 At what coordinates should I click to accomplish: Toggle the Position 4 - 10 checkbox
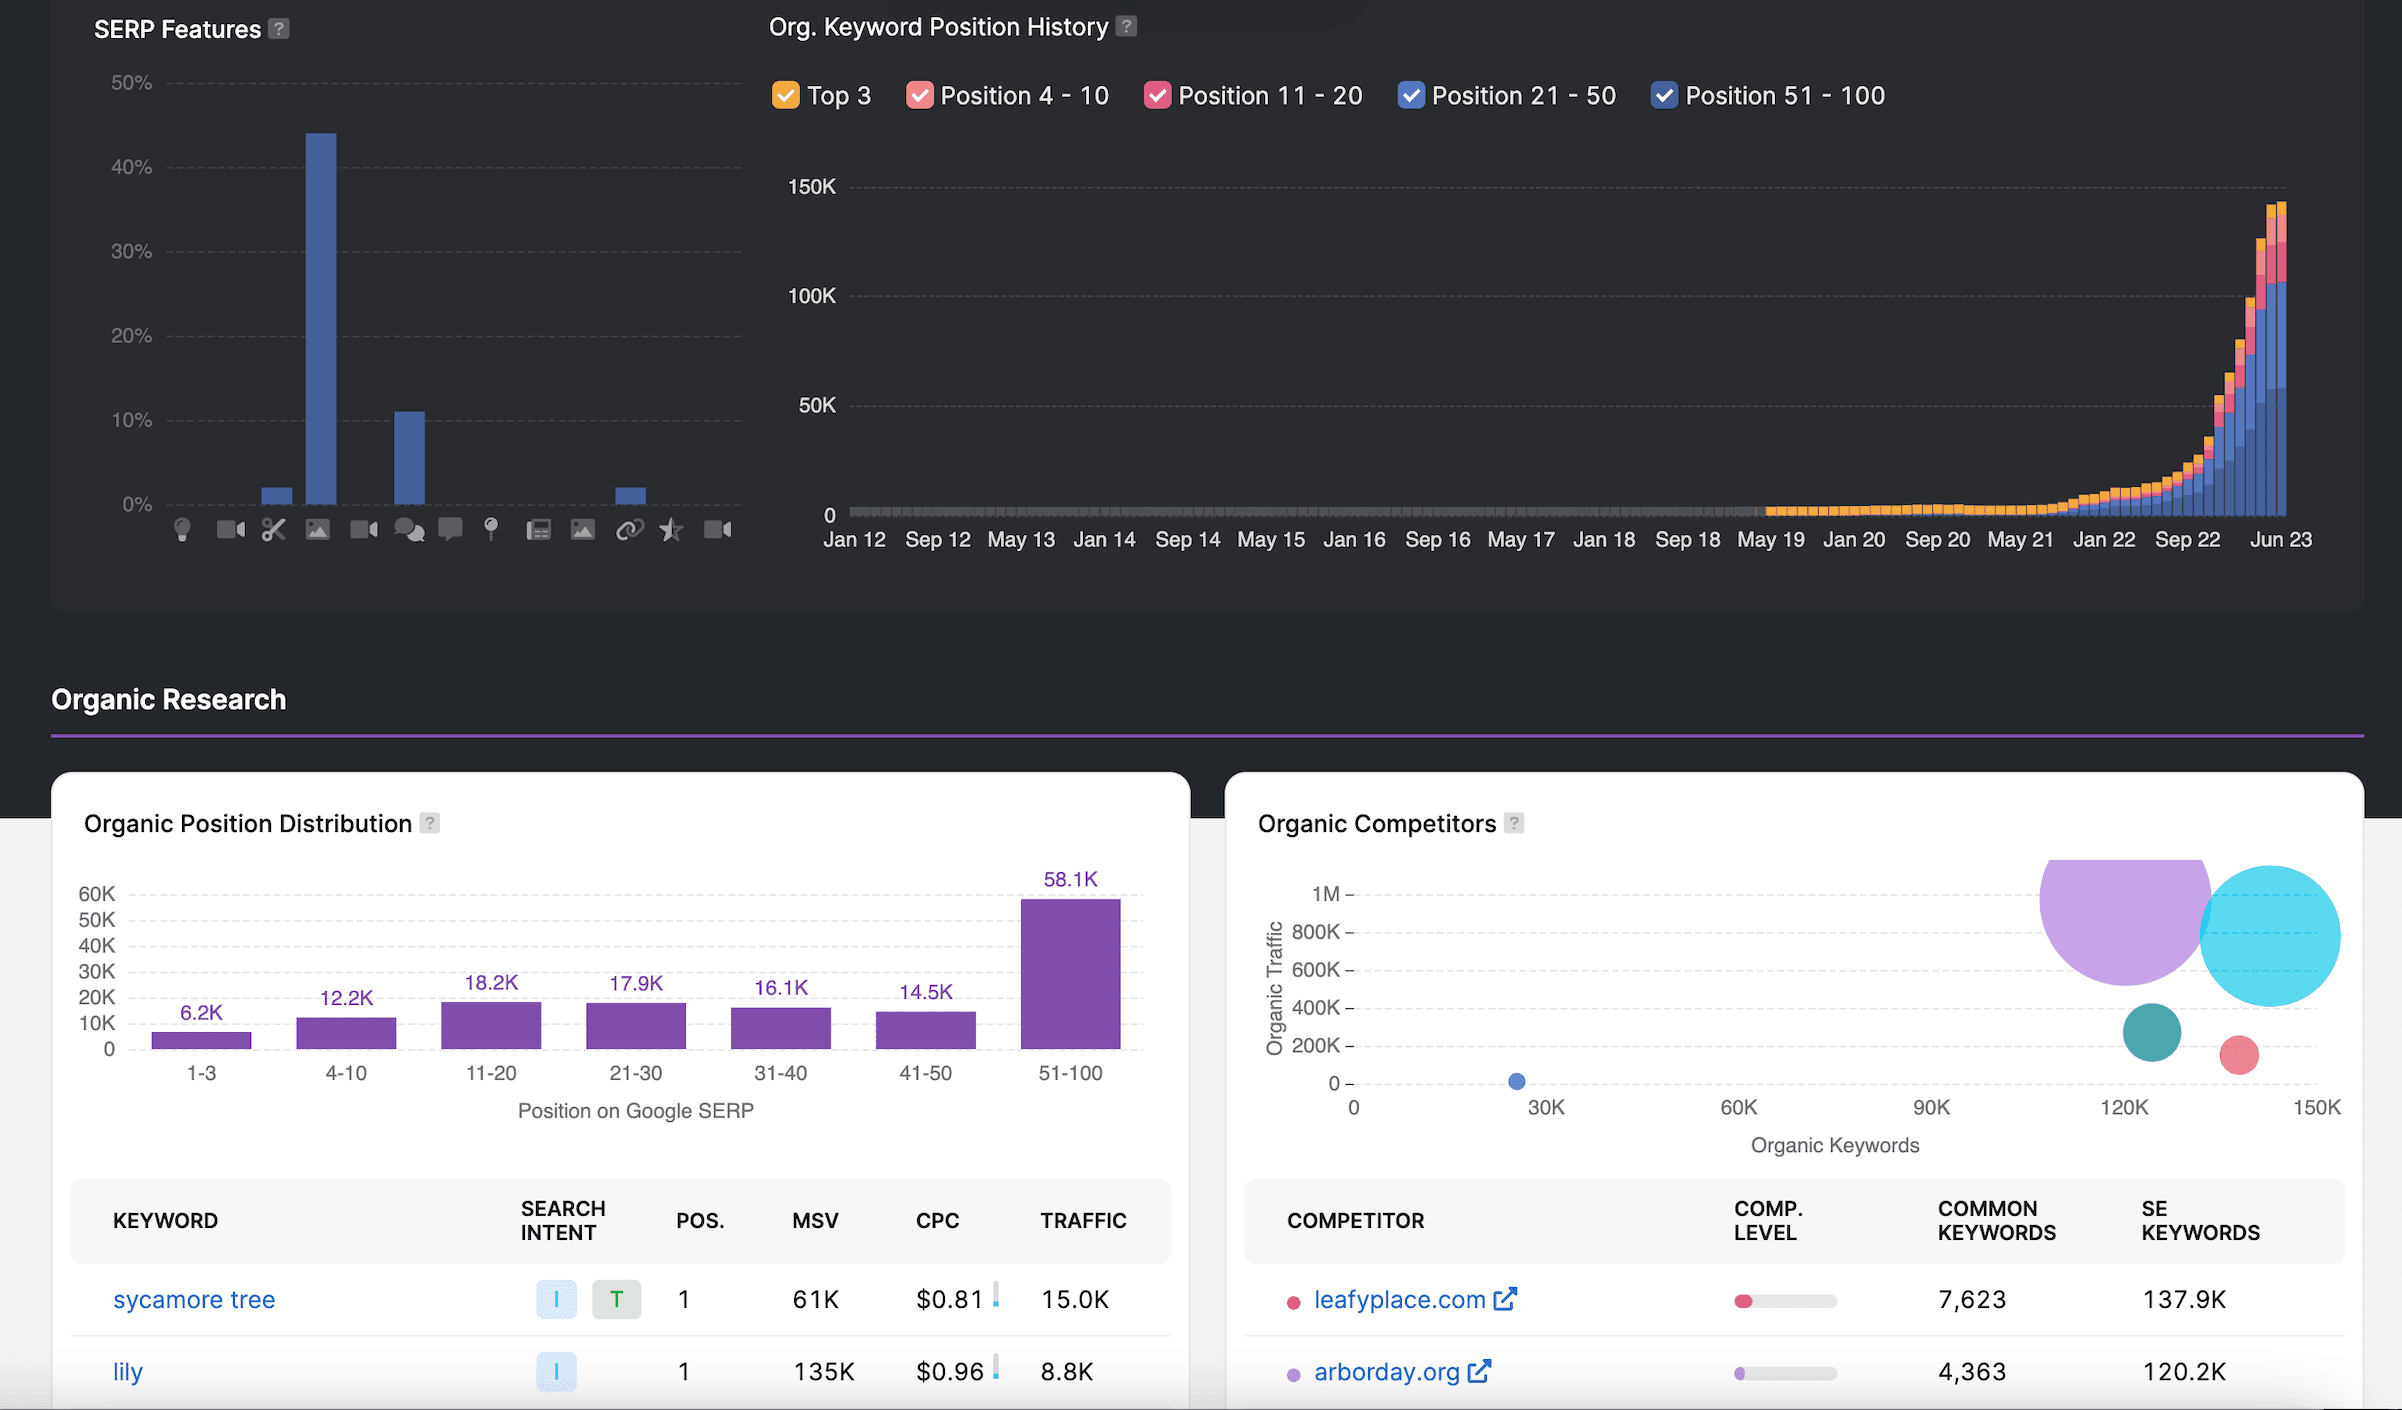(919, 96)
